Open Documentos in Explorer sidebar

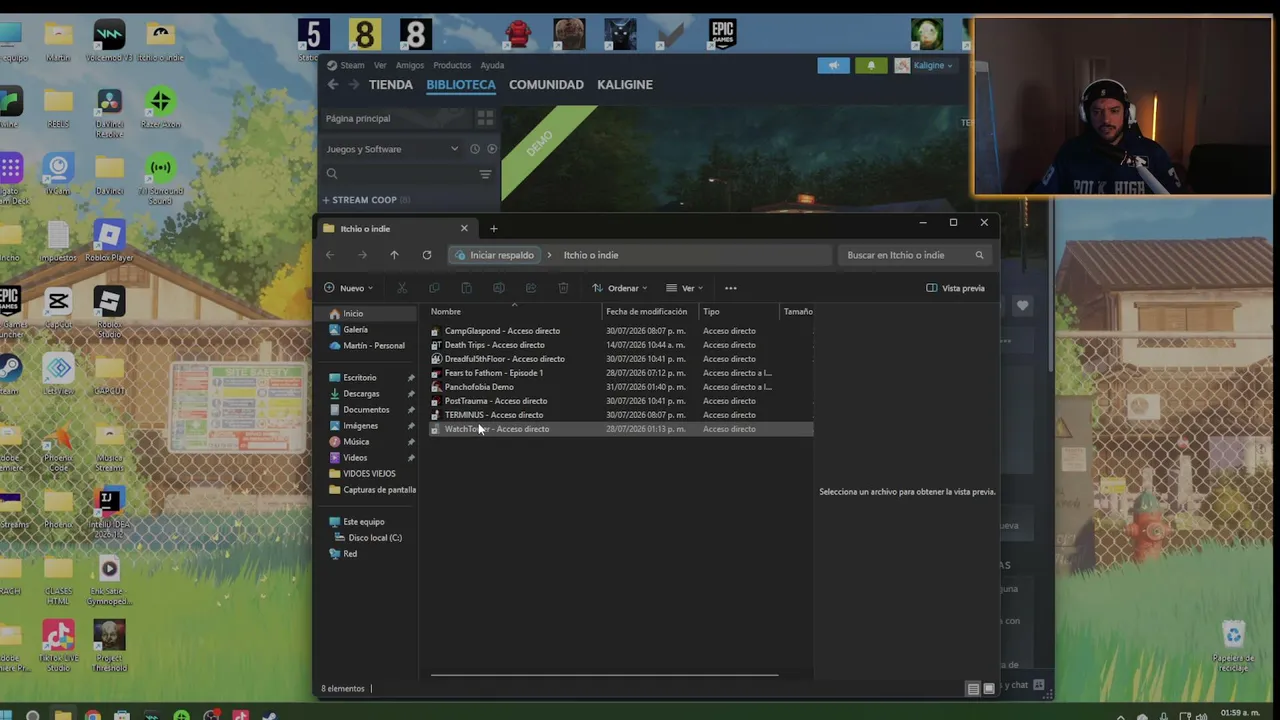367,410
